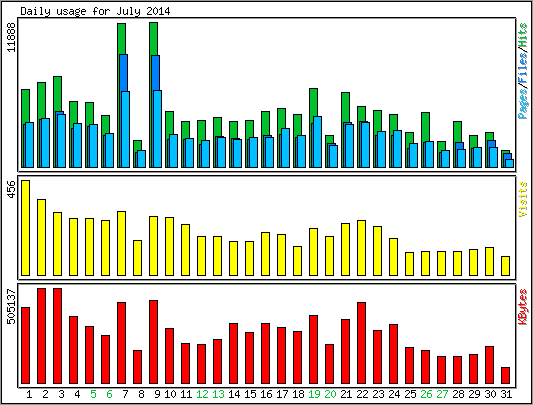The width and height of the screenshot is (533, 405).
Task: Select the red KBytes bar for day 14
Action: (234, 354)
